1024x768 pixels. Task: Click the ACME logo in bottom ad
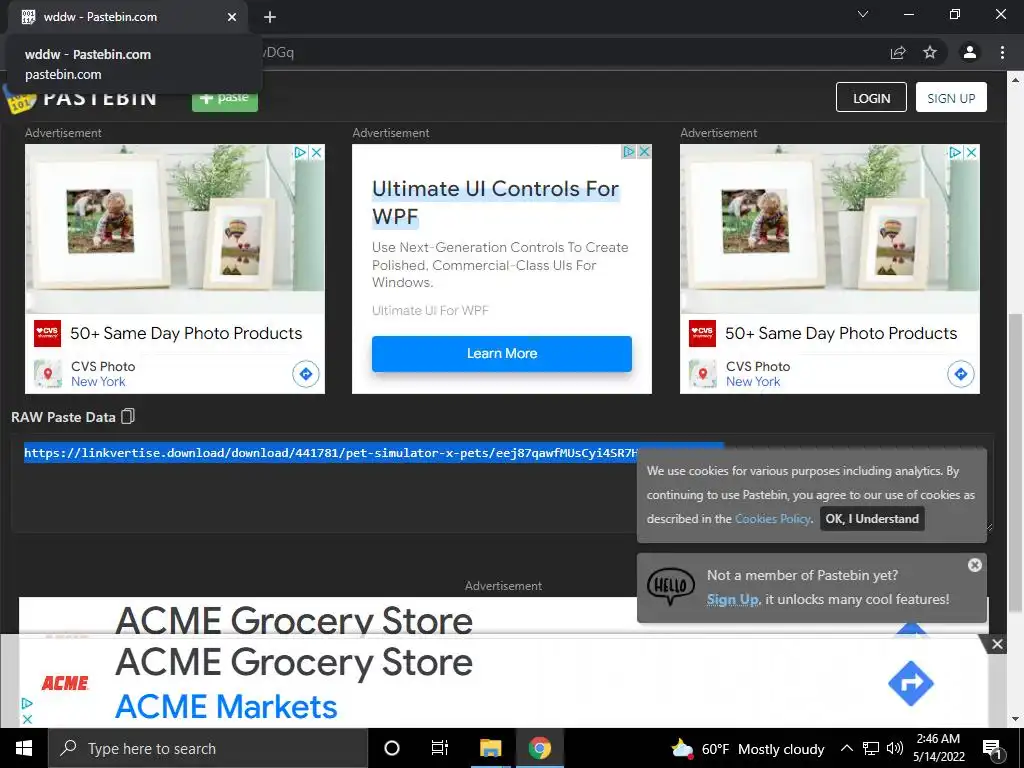pyautogui.click(x=65, y=683)
